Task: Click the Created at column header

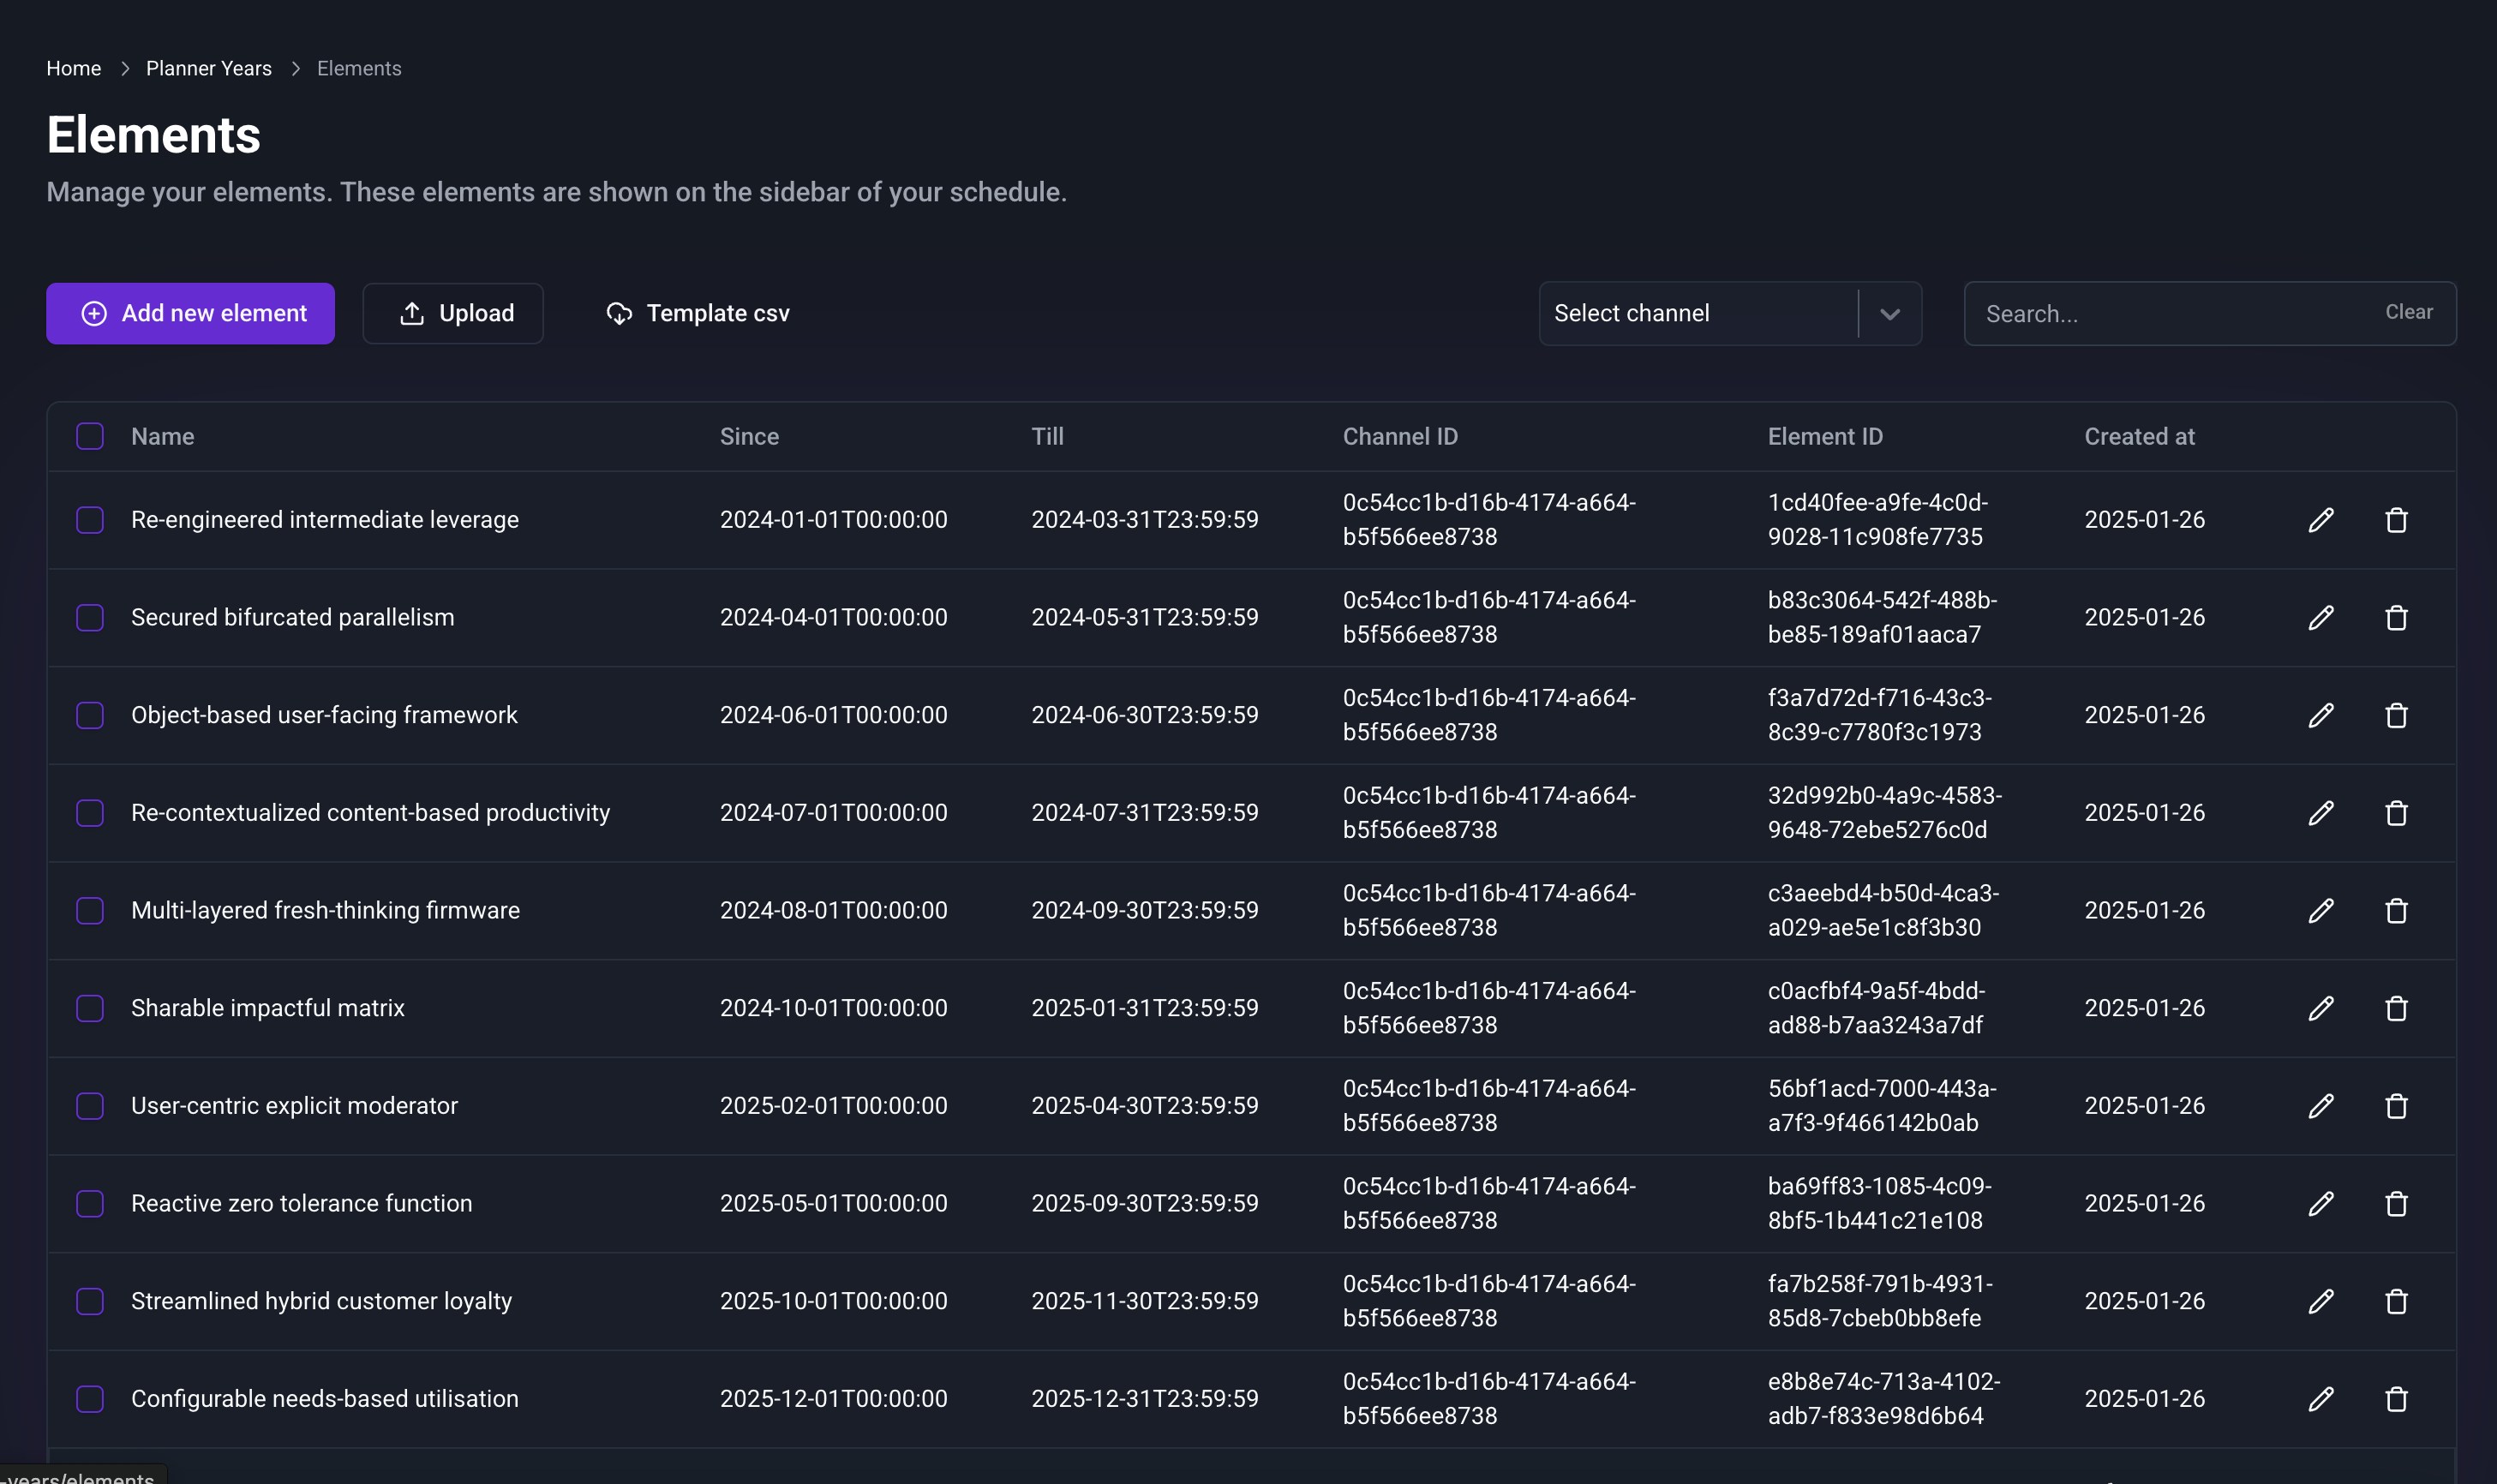Action: [2139, 436]
